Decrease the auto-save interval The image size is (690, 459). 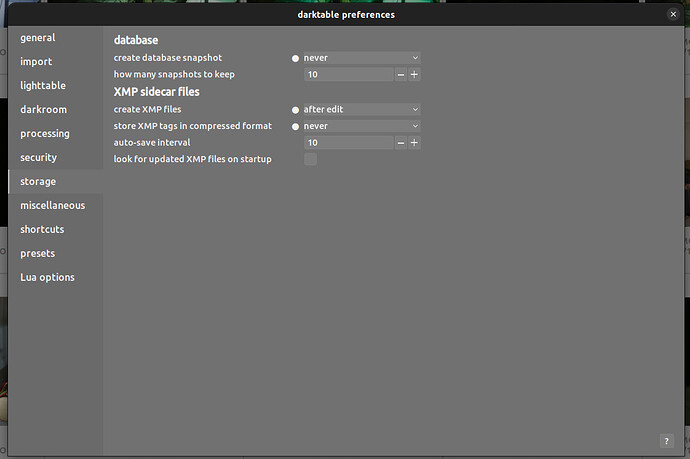pyautogui.click(x=401, y=143)
